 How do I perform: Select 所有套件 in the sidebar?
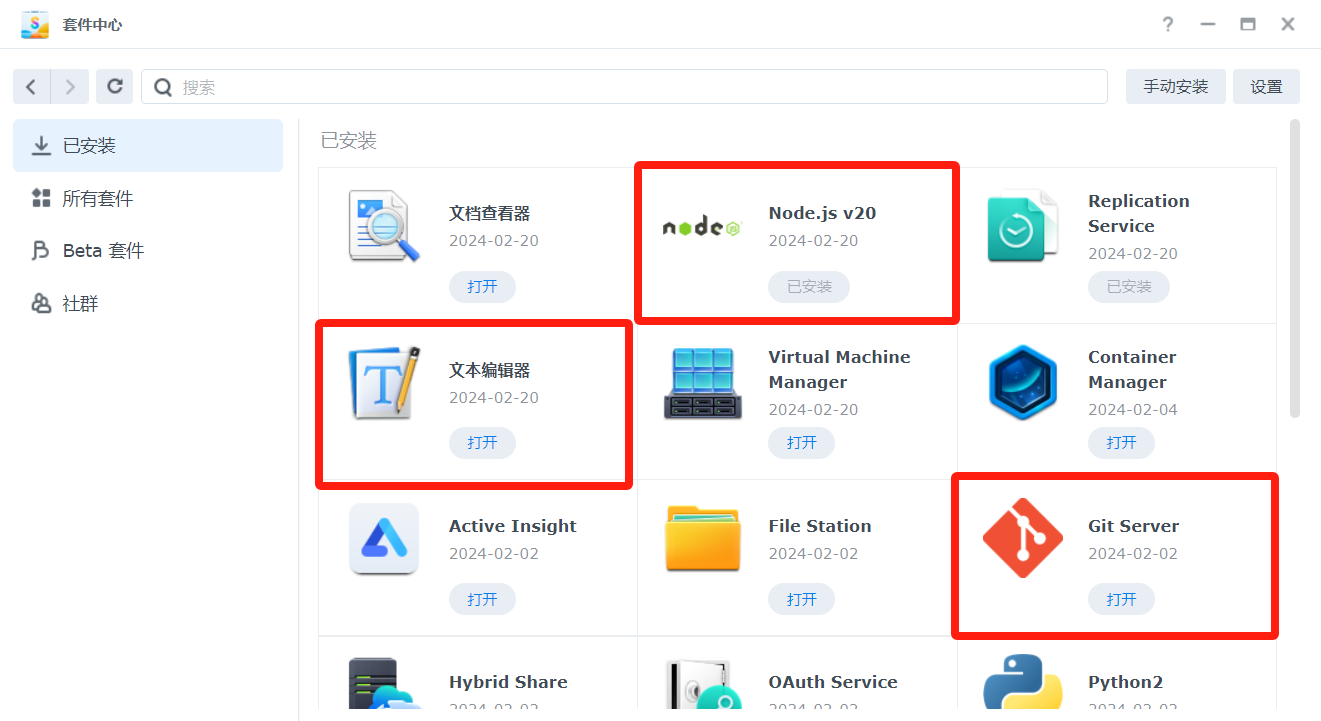click(97, 198)
